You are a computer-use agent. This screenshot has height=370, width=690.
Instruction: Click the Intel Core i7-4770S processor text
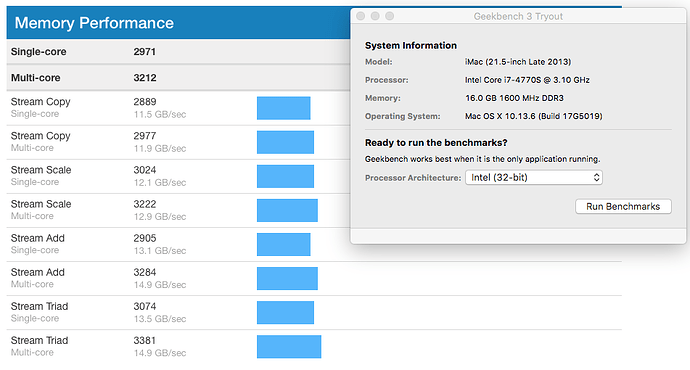527,80
